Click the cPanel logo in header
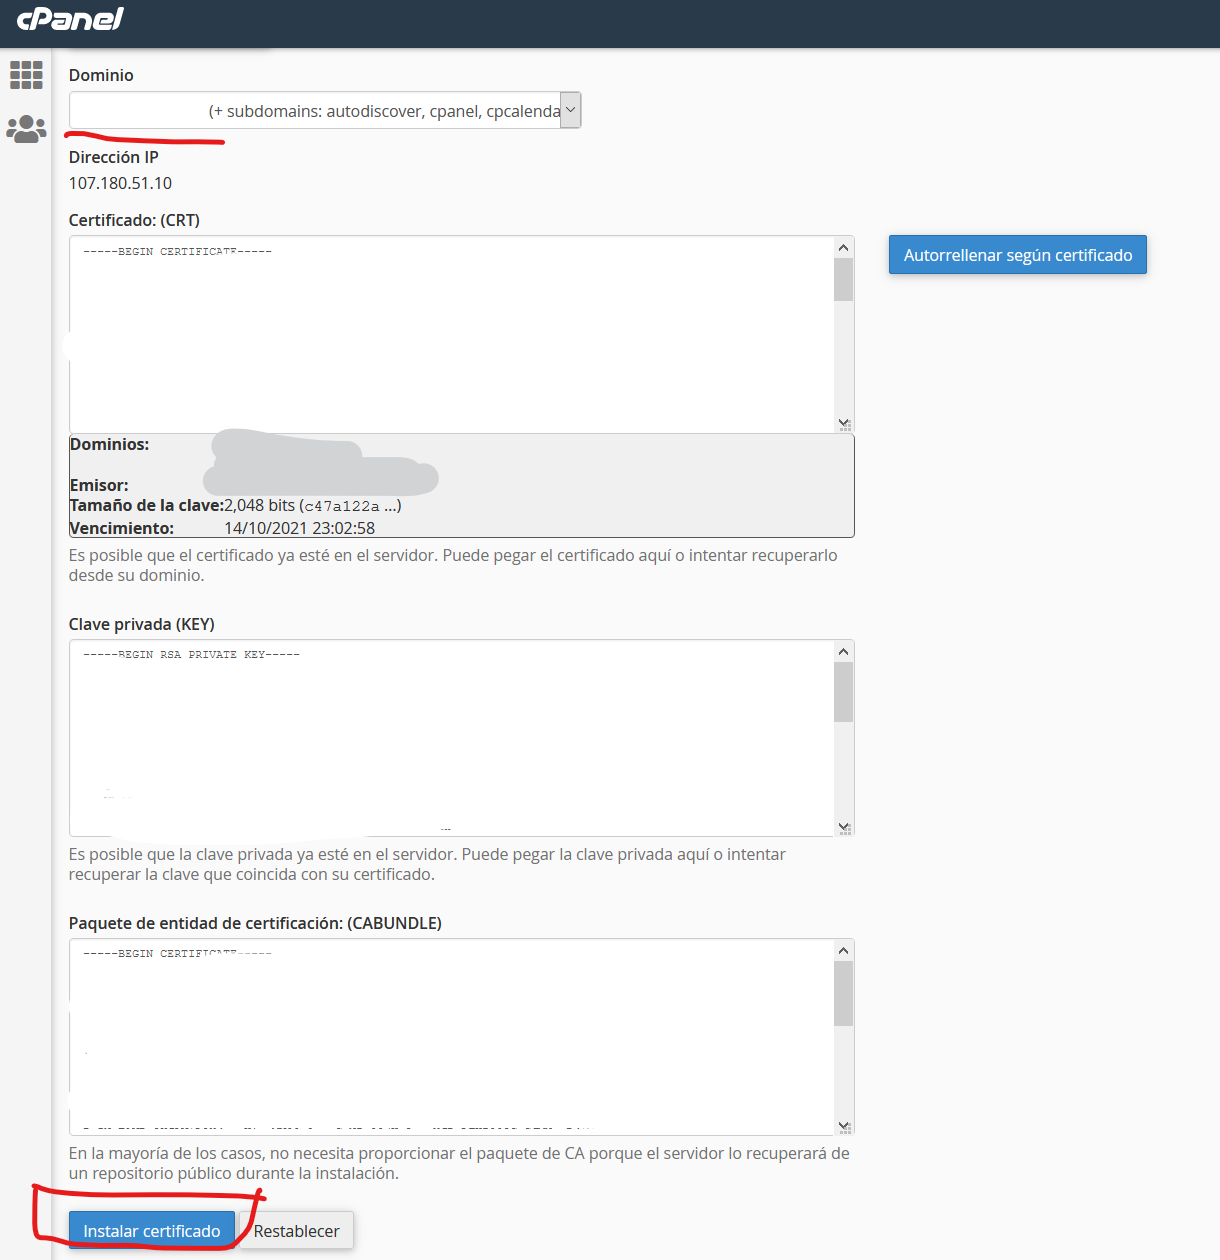Viewport: 1220px width, 1260px height. coord(70,19)
